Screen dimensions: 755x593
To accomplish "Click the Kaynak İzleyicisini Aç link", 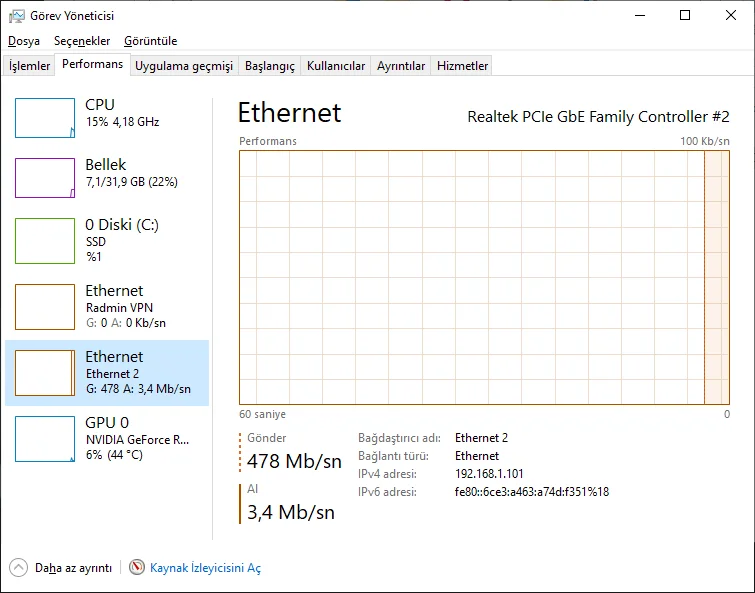I will pos(205,568).
